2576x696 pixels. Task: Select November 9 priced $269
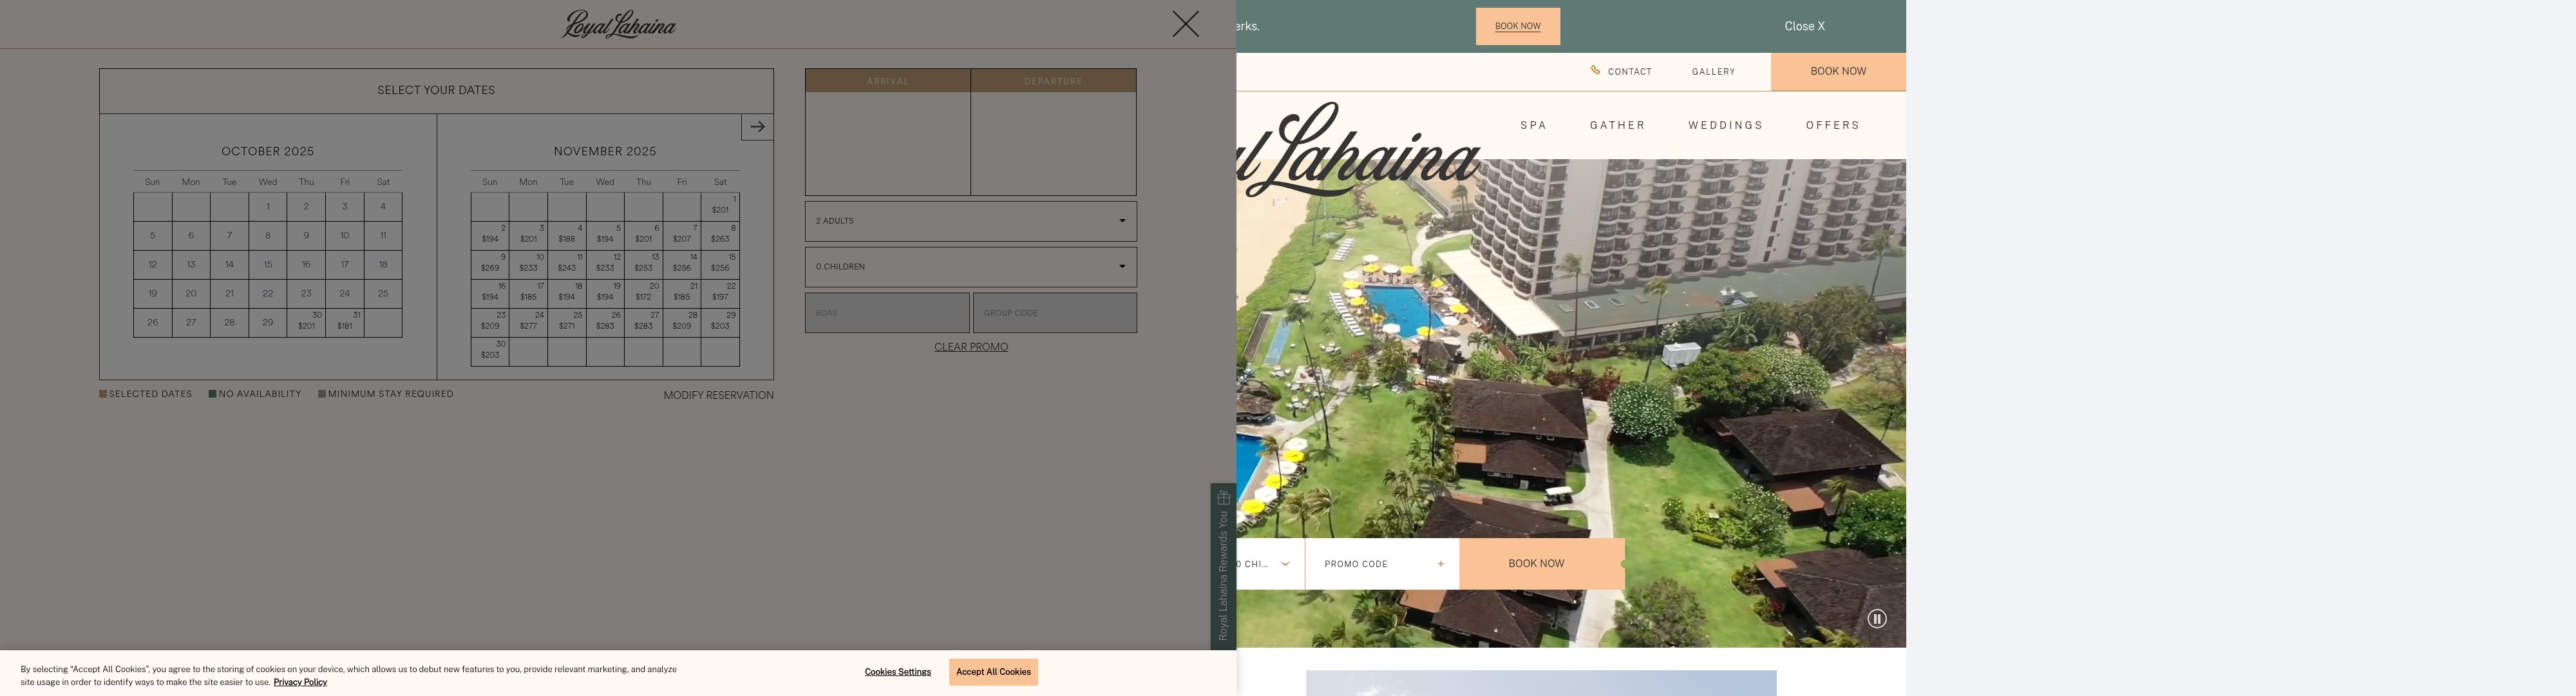click(490, 264)
